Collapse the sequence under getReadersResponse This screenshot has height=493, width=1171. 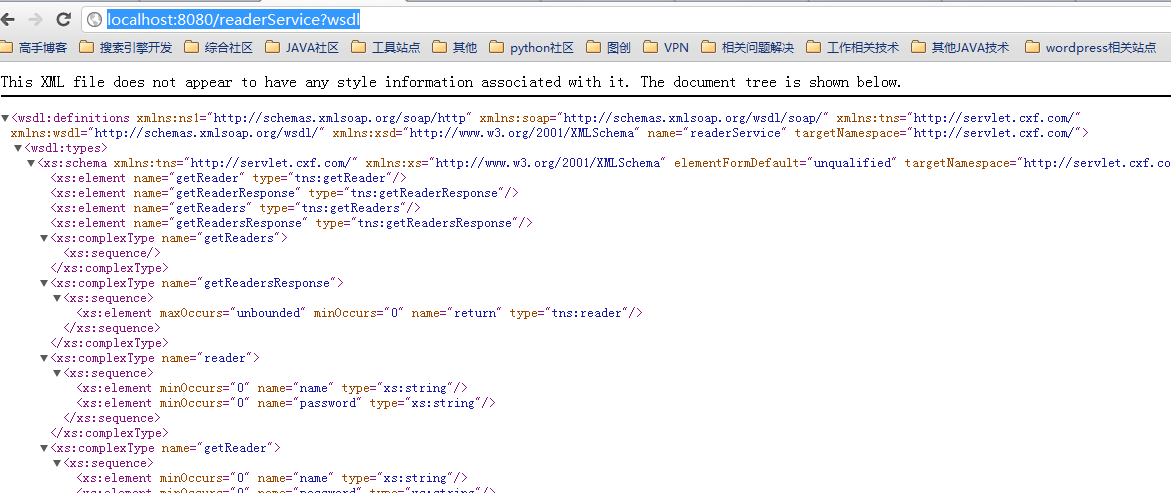click(x=57, y=298)
